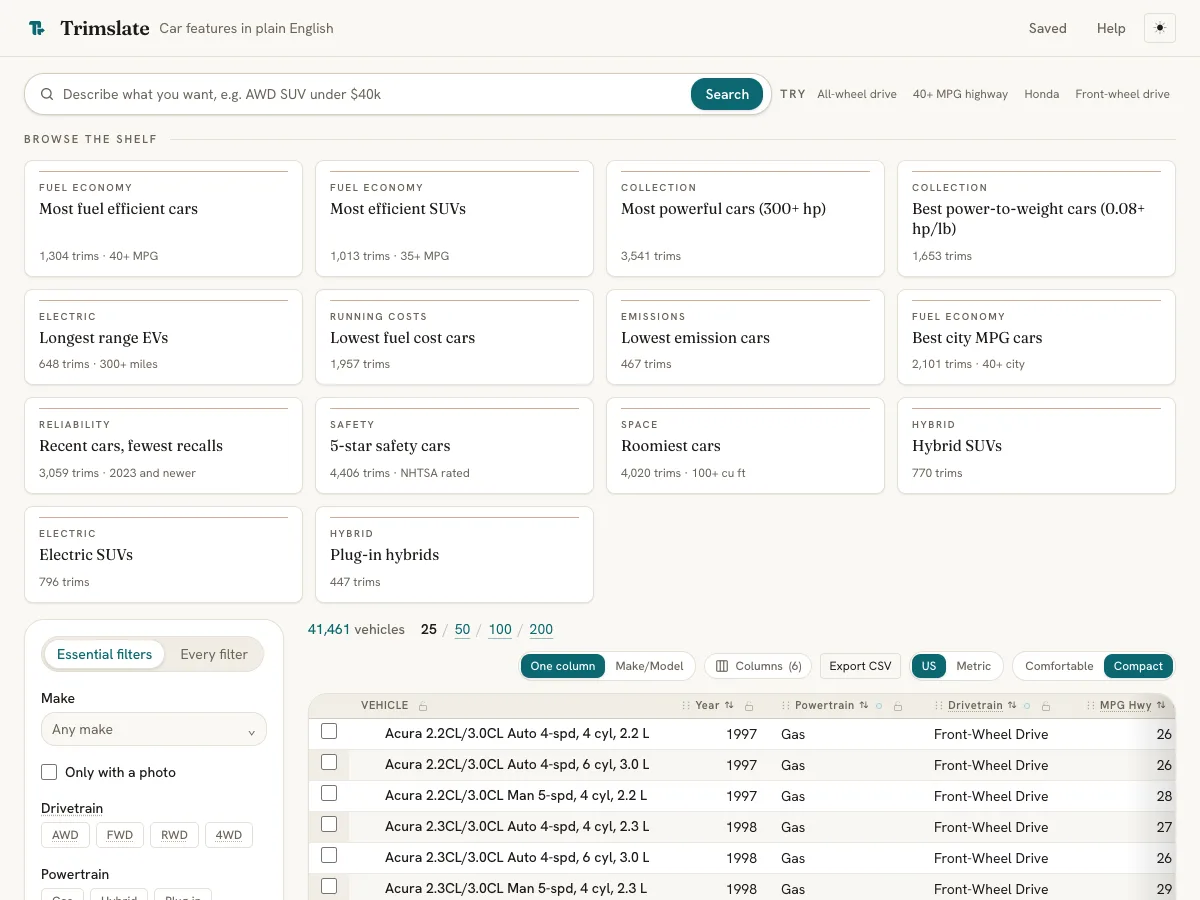This screenshot has width=1200, height=900.
Task: Show 200 vehicles per page
Action: (541, 629)
